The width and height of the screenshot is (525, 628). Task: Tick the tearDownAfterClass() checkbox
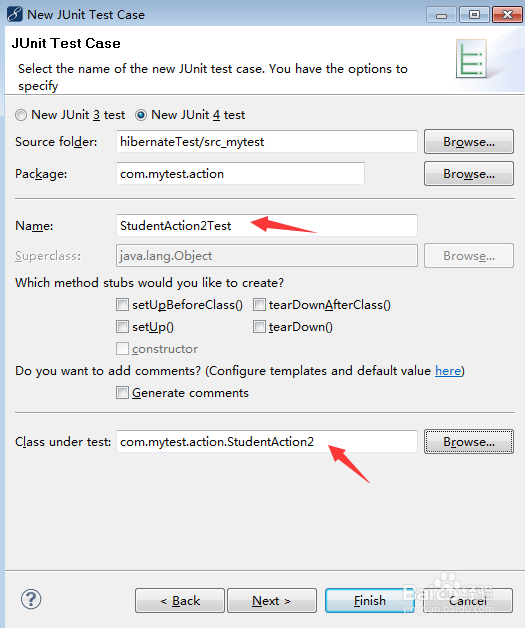pos(259,305)
